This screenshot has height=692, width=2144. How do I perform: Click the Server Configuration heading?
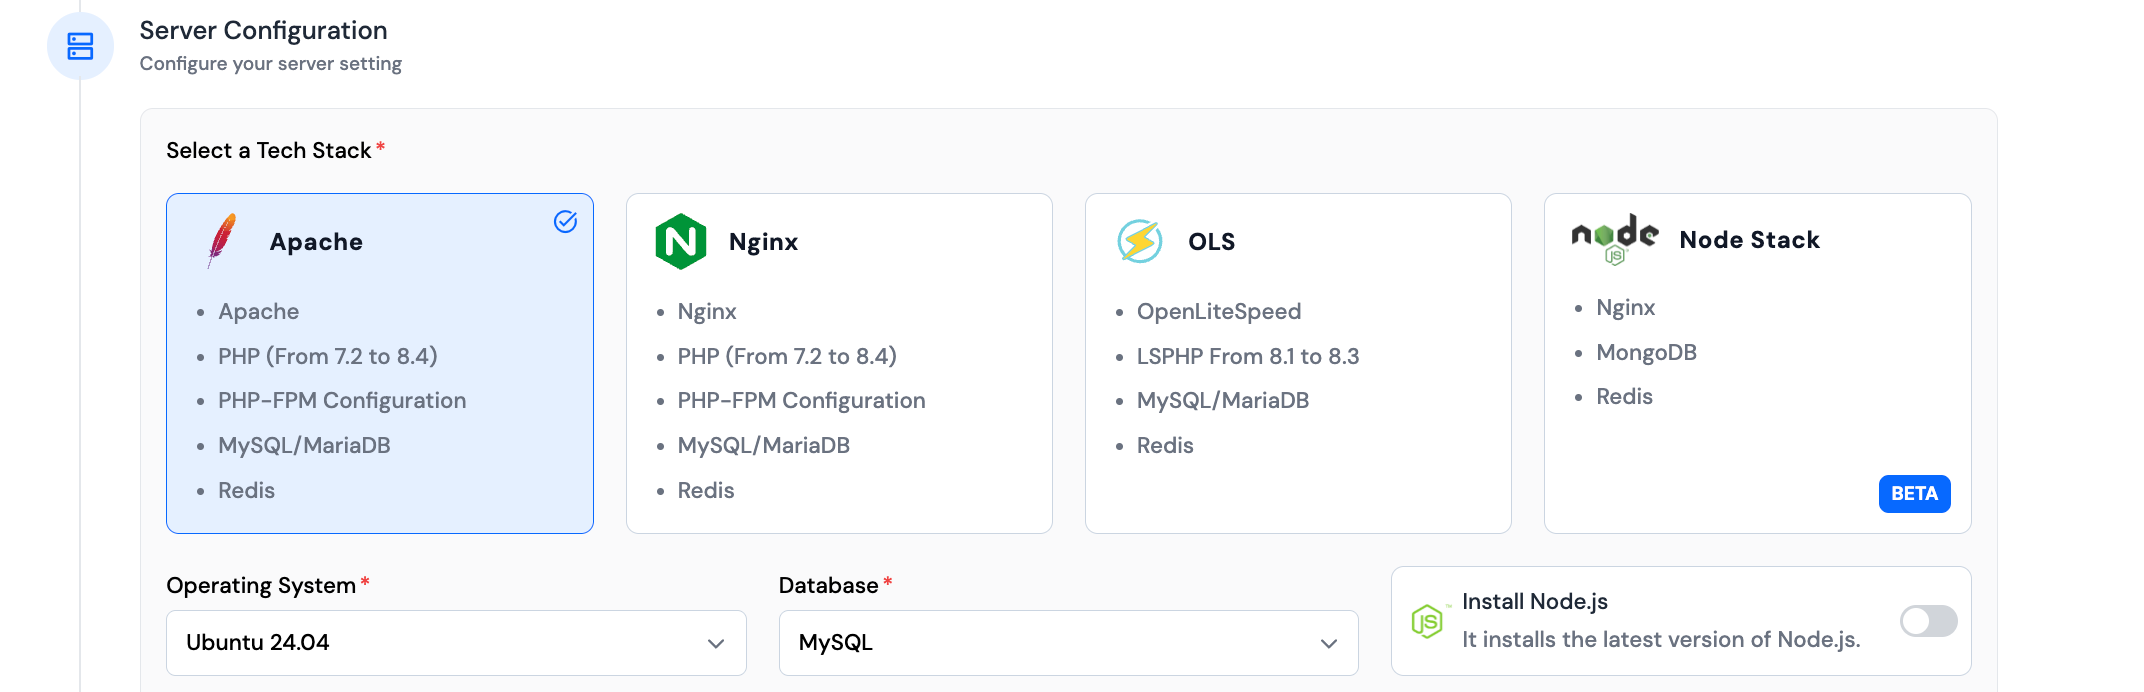[x=263, y=31]
